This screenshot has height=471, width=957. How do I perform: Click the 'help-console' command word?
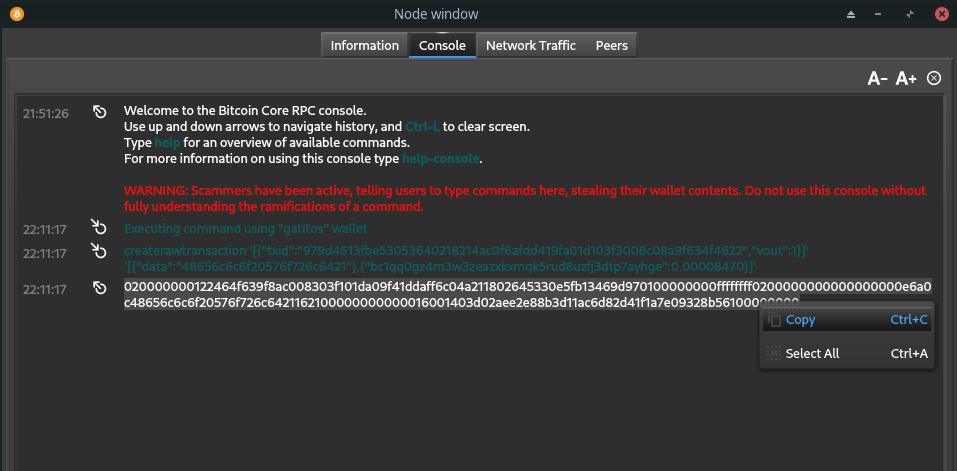pyautogui.click(x=441, y=159)
